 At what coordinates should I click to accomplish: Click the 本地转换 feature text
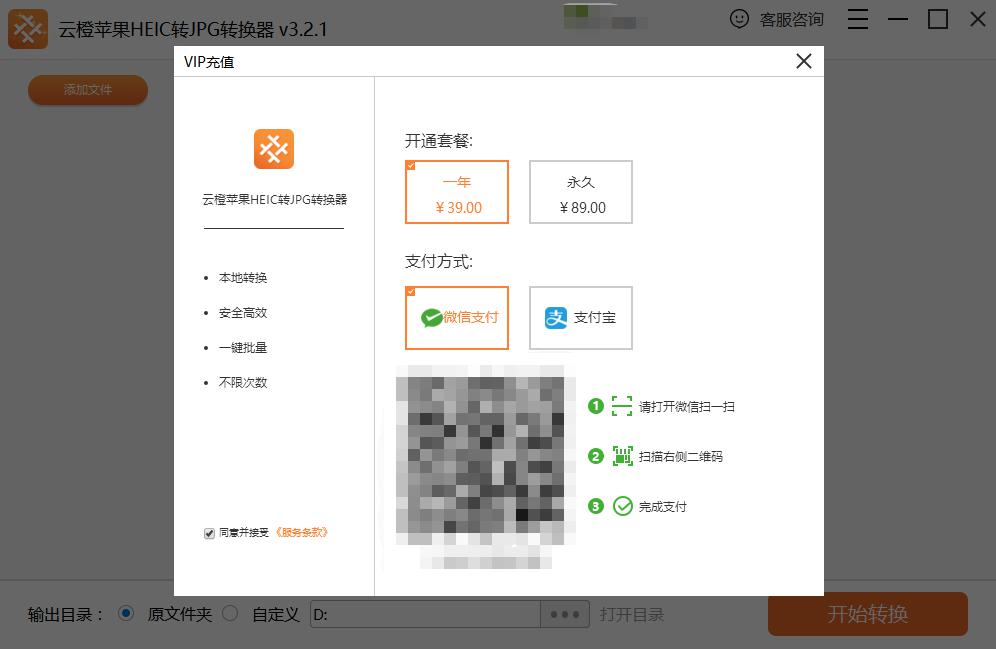pos(243,278)
